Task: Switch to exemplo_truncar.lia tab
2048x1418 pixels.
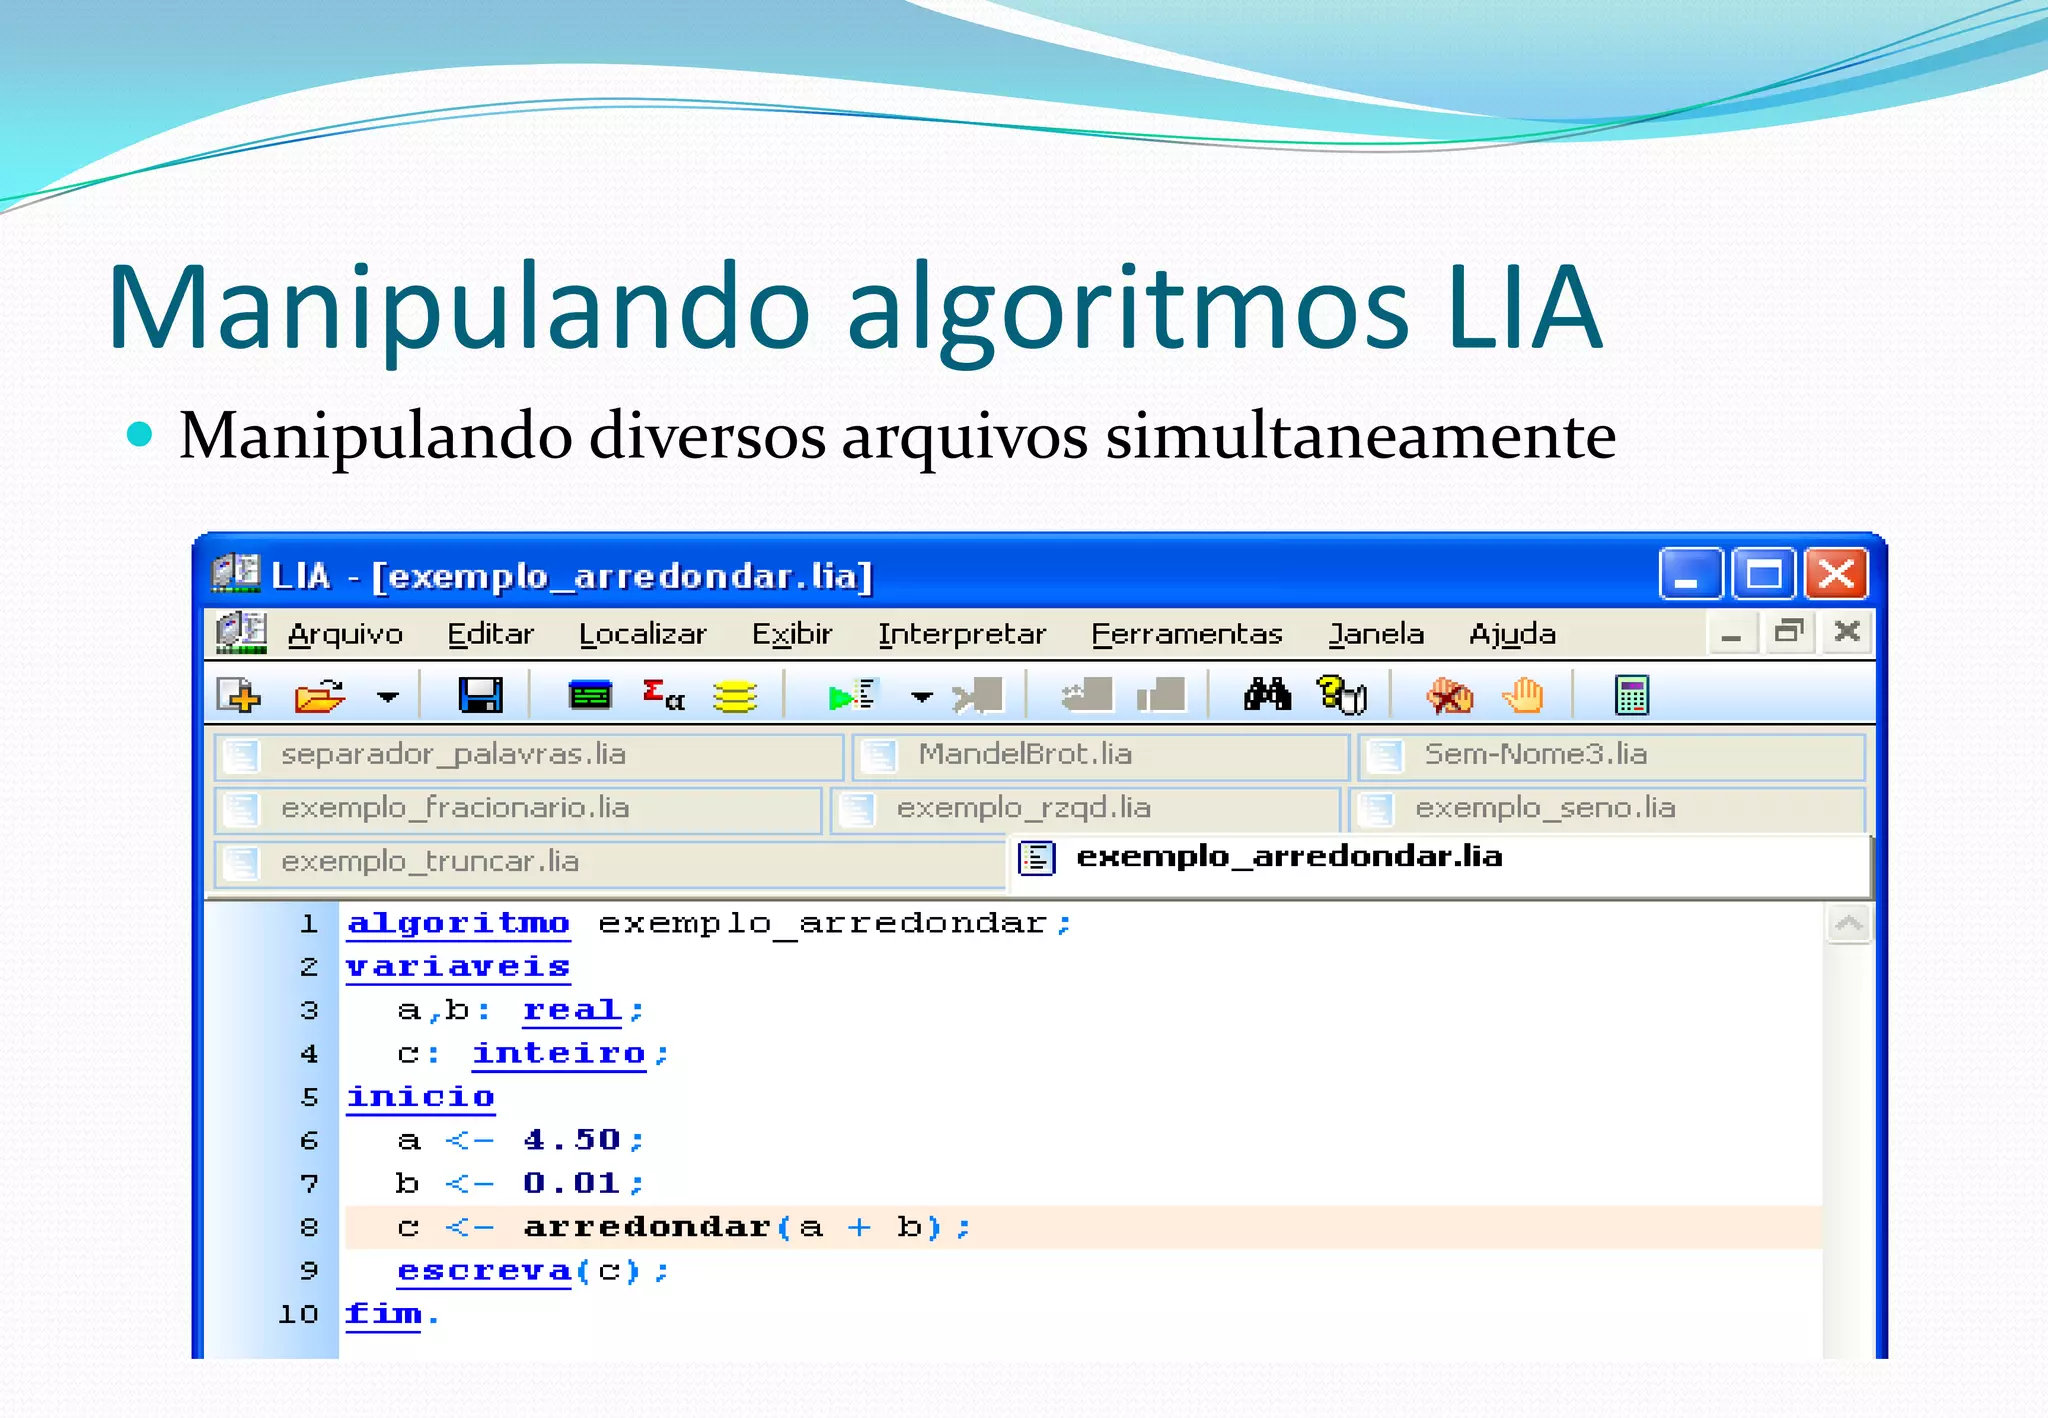Action: 608,863
